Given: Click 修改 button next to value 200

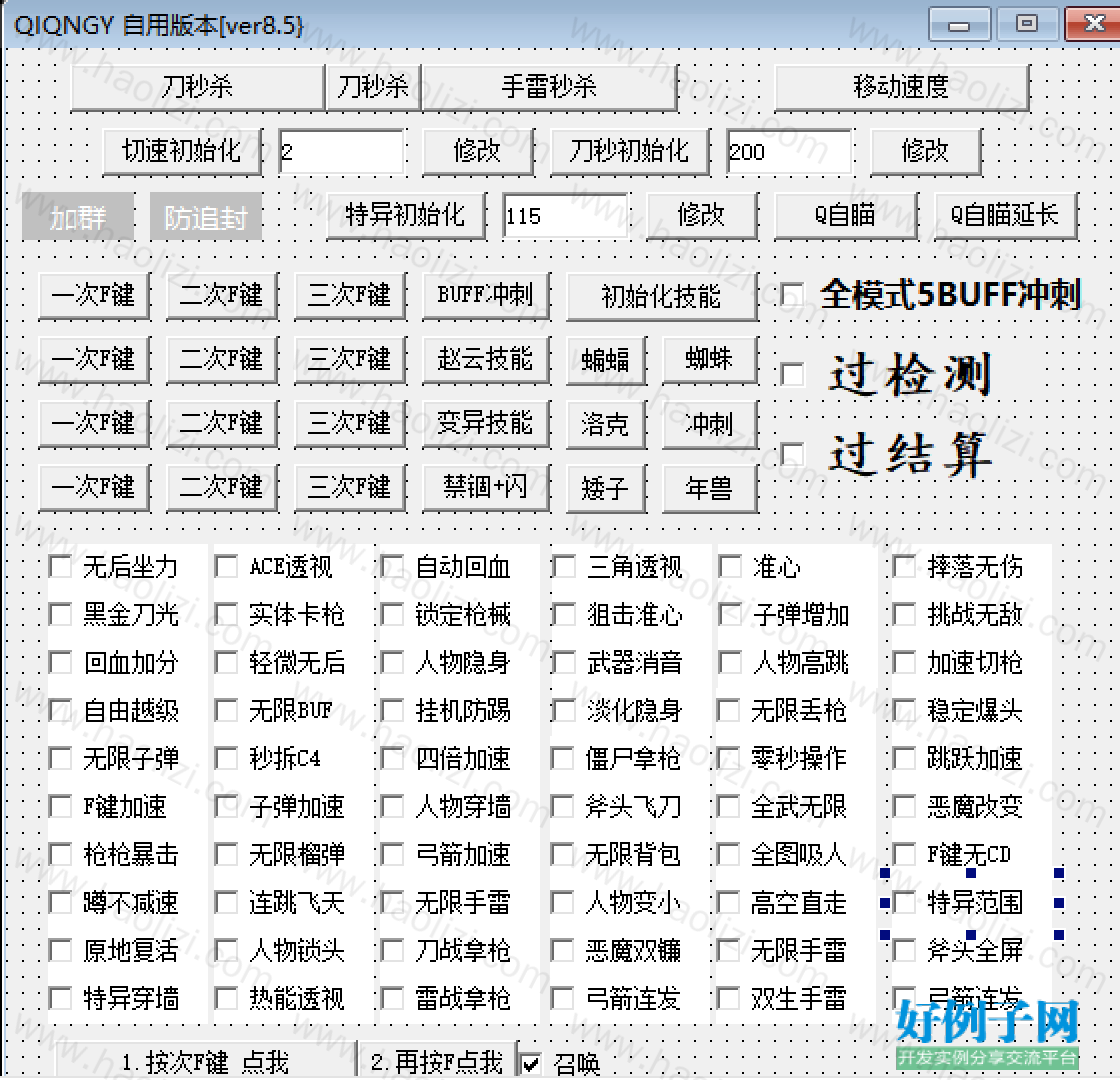Looking at the screenshot, I should [926, 151].
